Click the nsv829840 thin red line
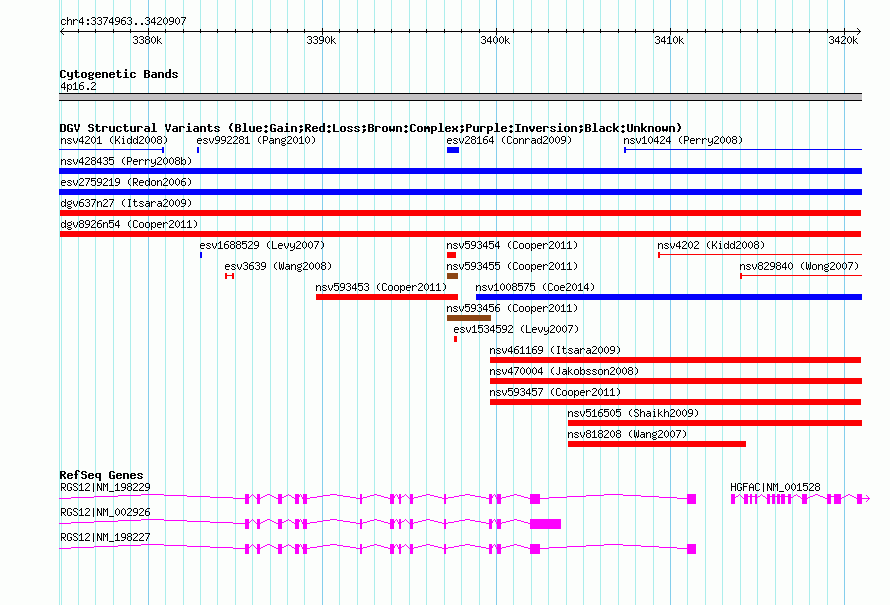The image size is (890, 605). coord(801,276)
